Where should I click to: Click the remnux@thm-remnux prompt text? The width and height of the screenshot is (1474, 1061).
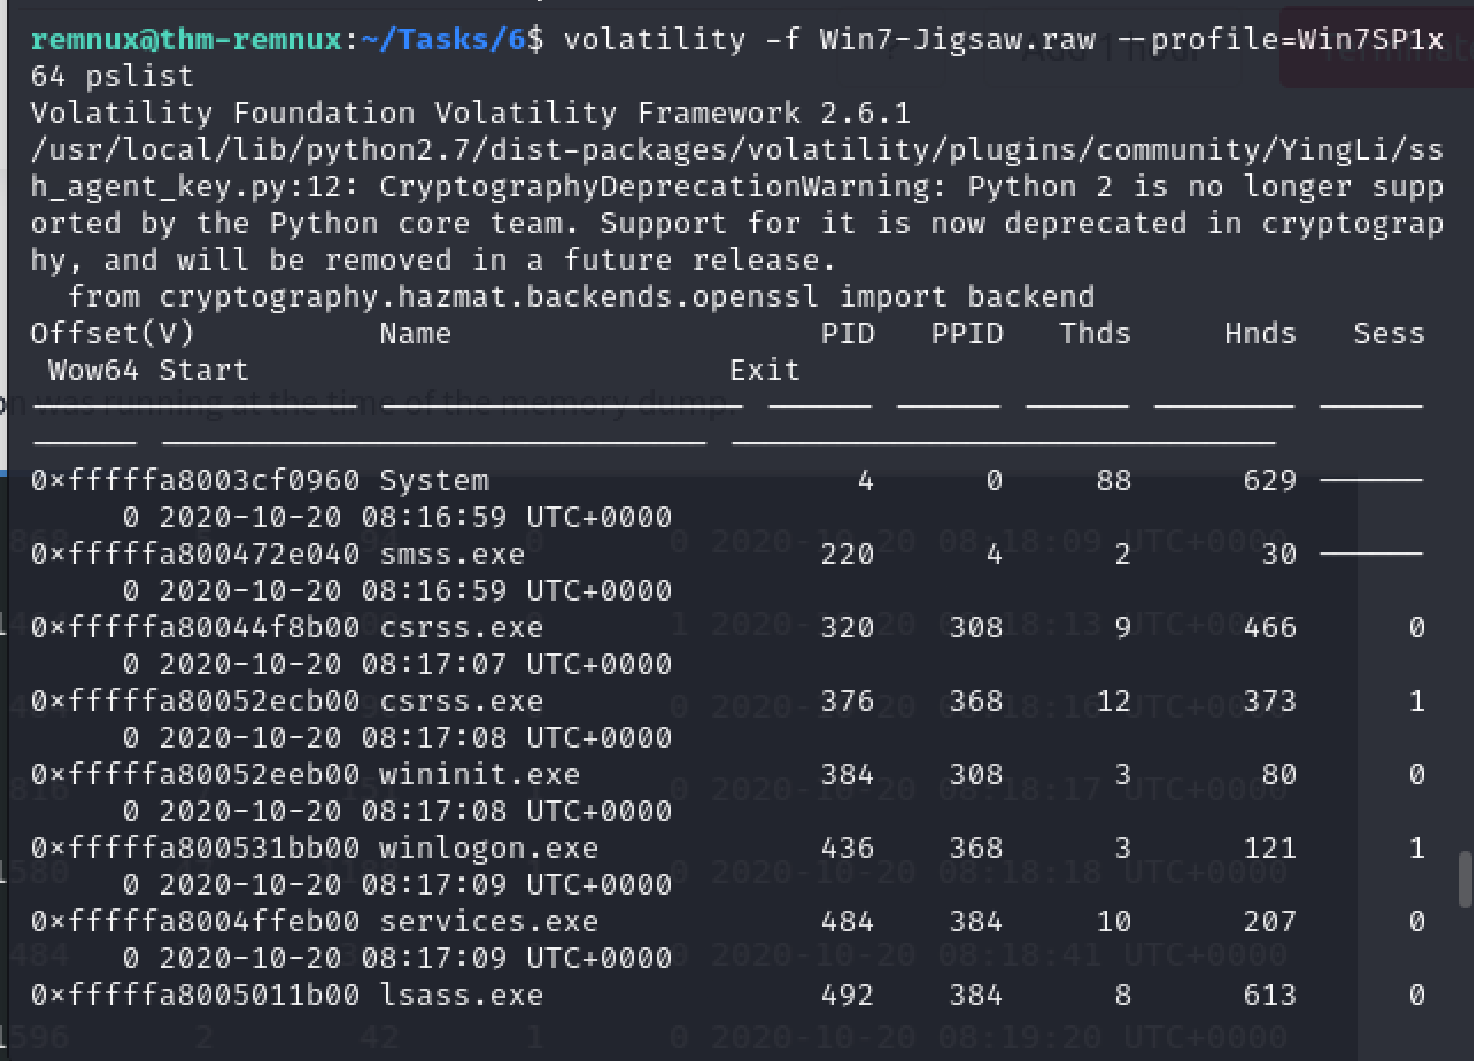coord(186,40)
